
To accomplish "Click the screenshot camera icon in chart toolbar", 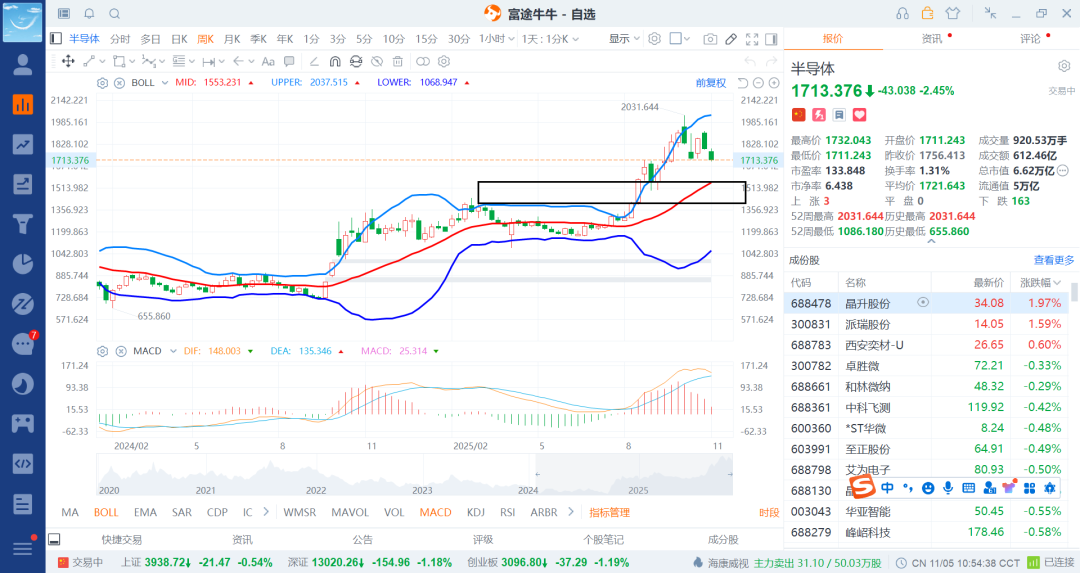I will point(710,39).
